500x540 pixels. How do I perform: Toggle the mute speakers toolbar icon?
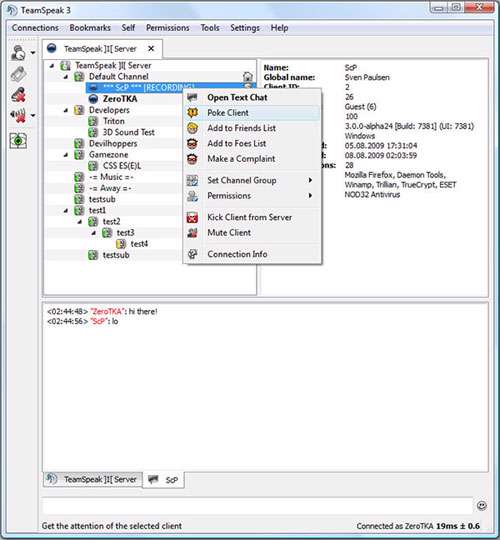(18, 115)
